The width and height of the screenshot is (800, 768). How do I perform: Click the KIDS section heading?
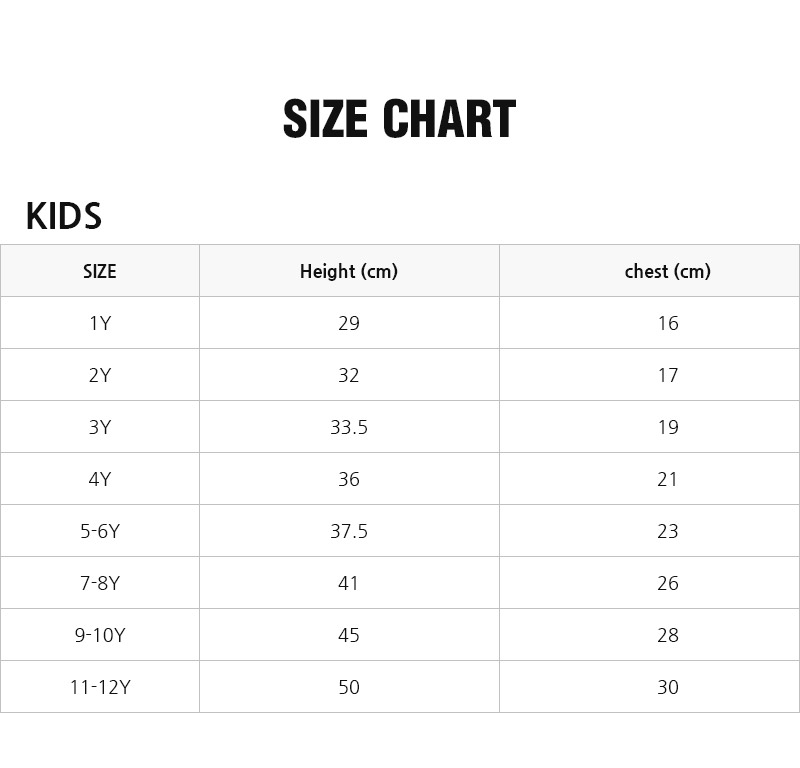click(x=63, y=216)
